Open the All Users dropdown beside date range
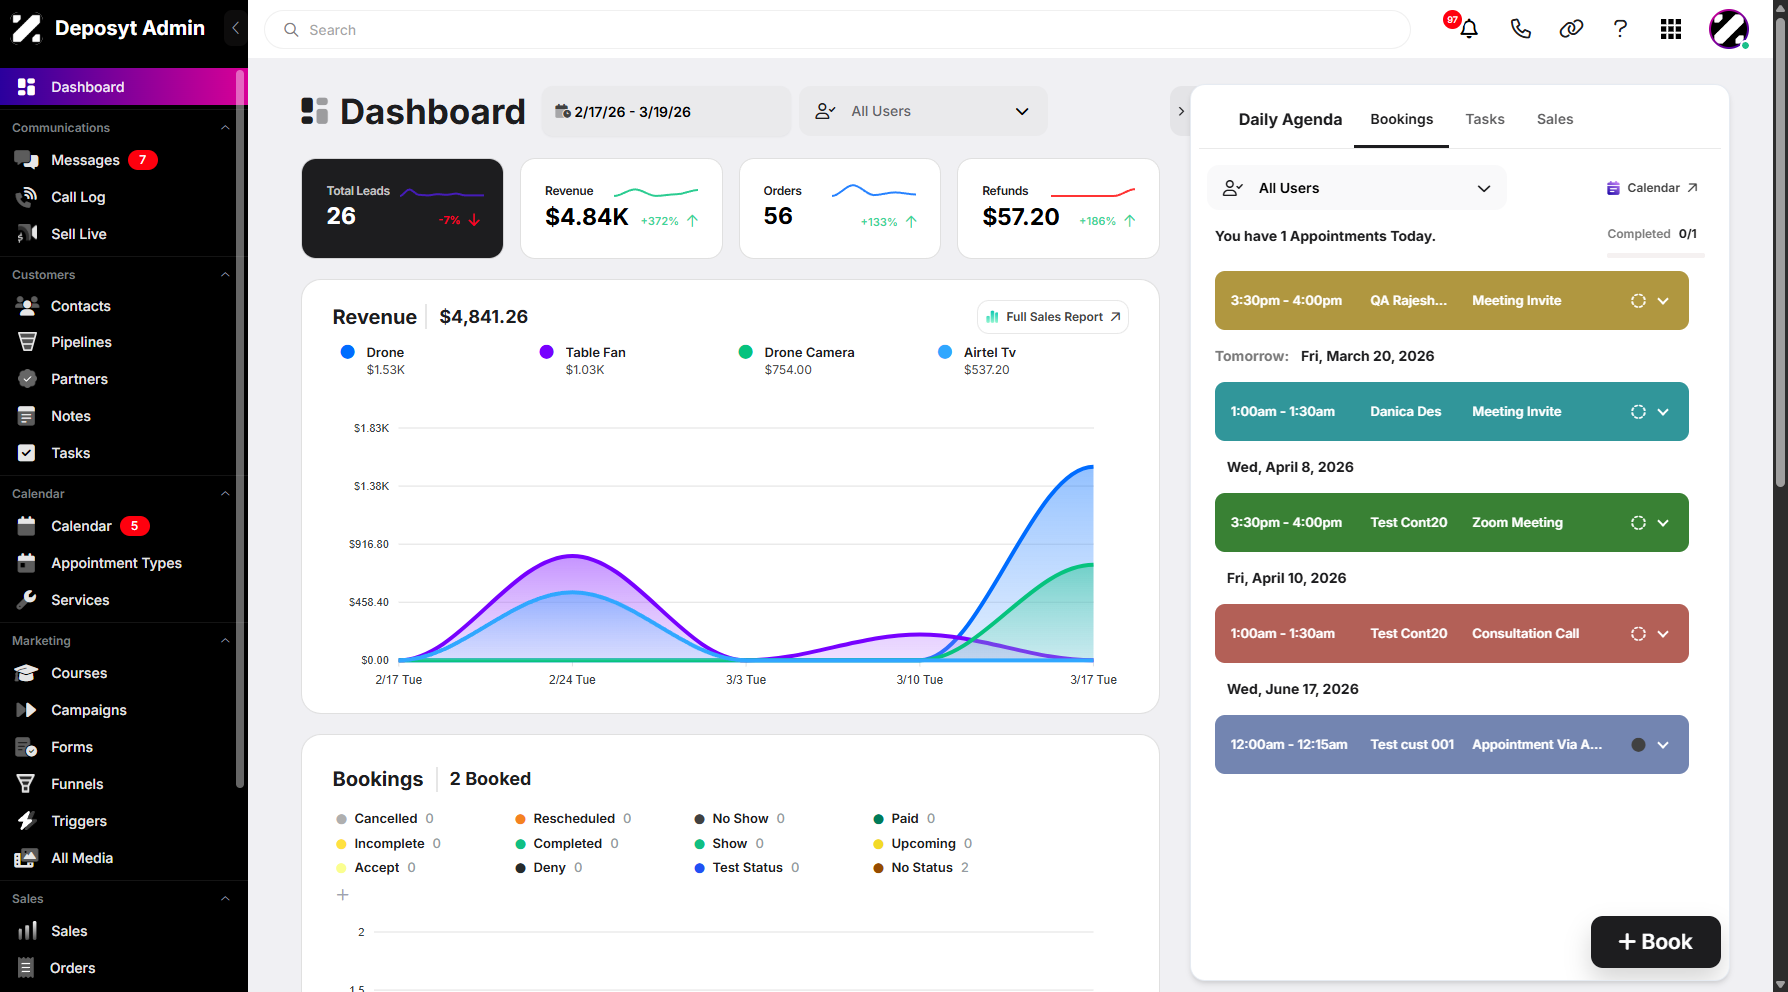 [923, 111]
